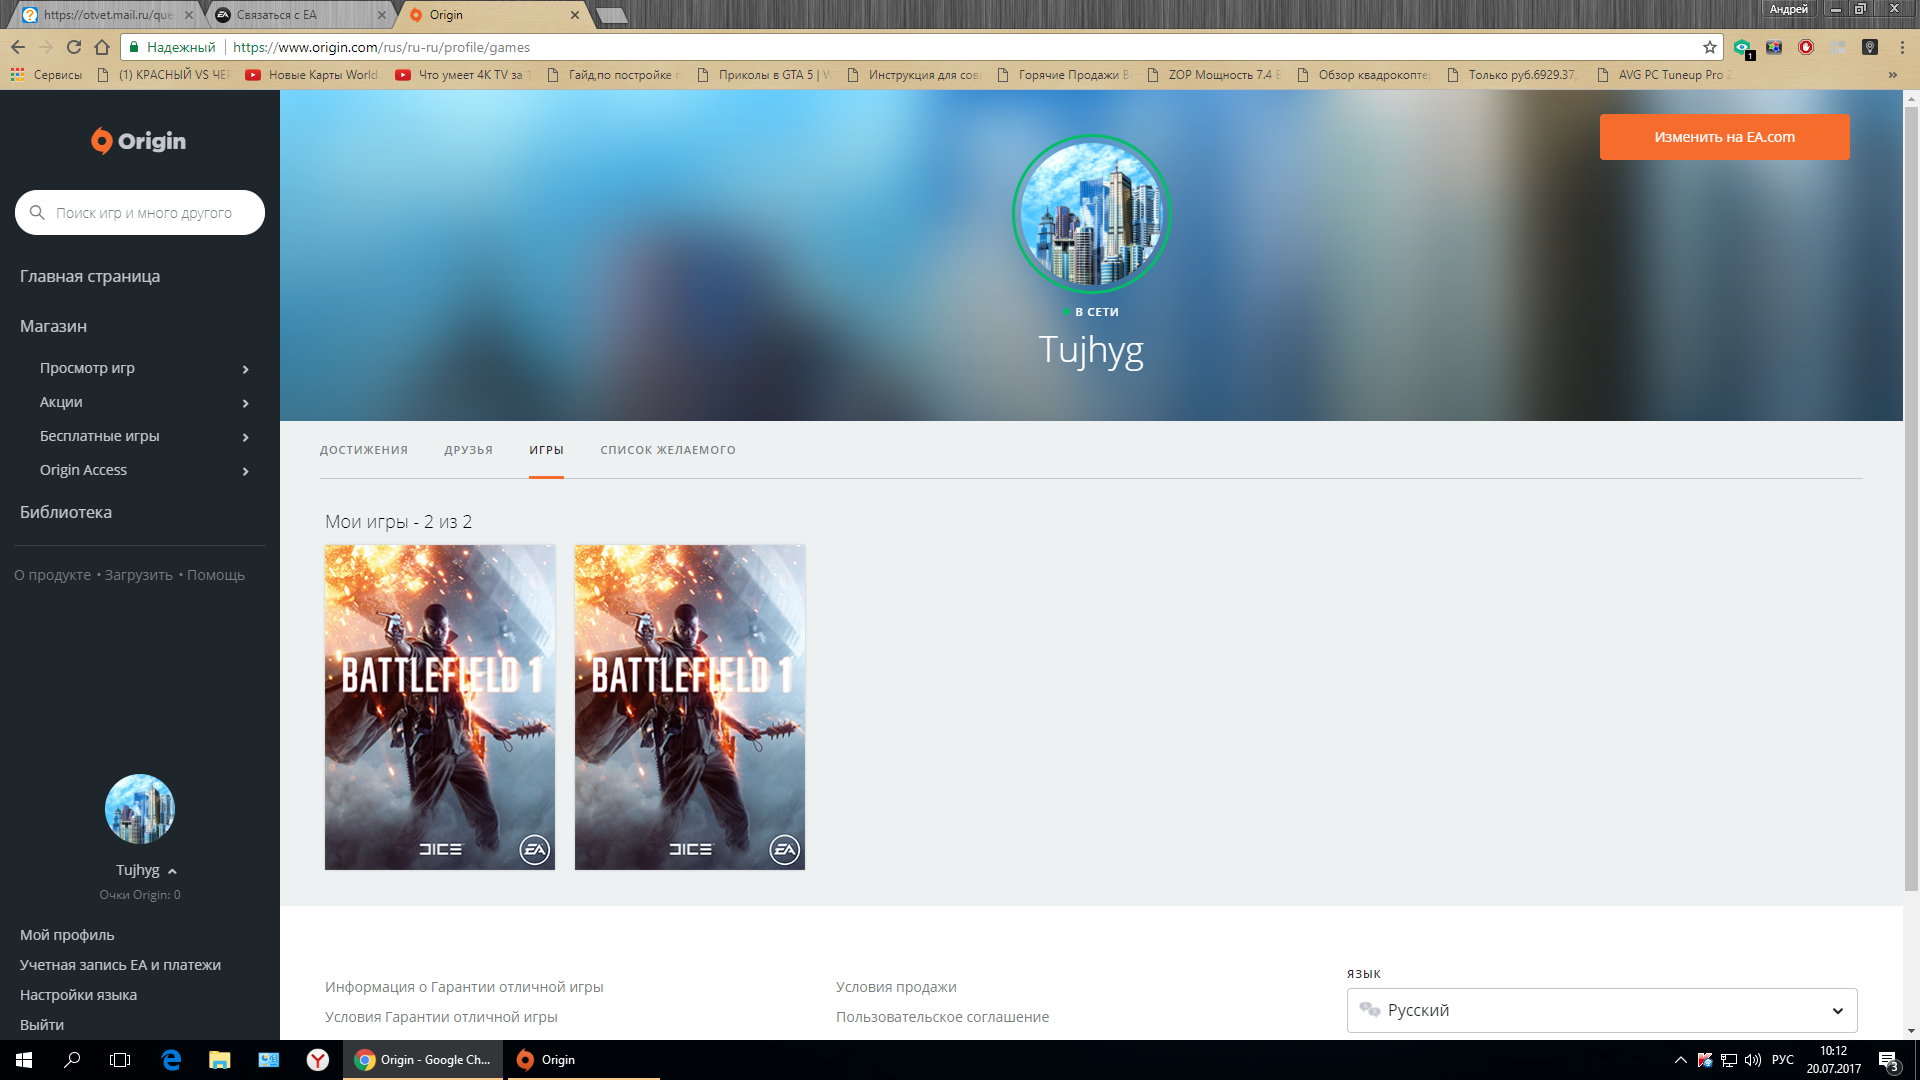This screenshot has height=1080, width=1920.
Task: Click the РУС keyboard language indicator
Action: point(1782,1060)
